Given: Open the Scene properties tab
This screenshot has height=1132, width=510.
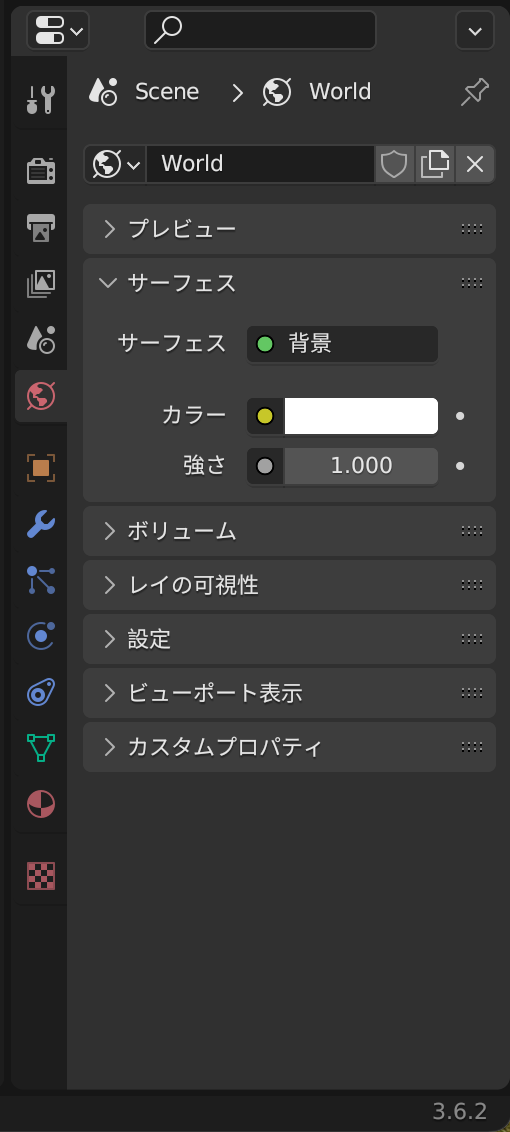Looking at the screenshot, I should click(x=40, y=339).
